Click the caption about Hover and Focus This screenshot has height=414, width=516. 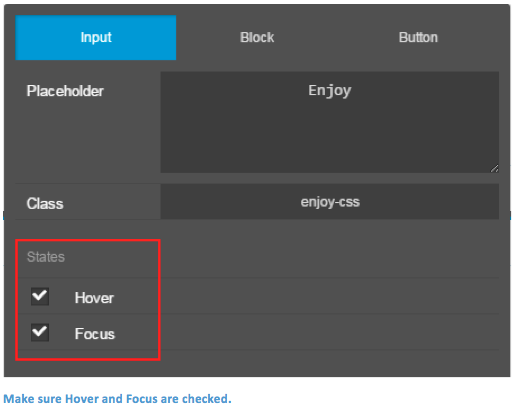(117, 399)
